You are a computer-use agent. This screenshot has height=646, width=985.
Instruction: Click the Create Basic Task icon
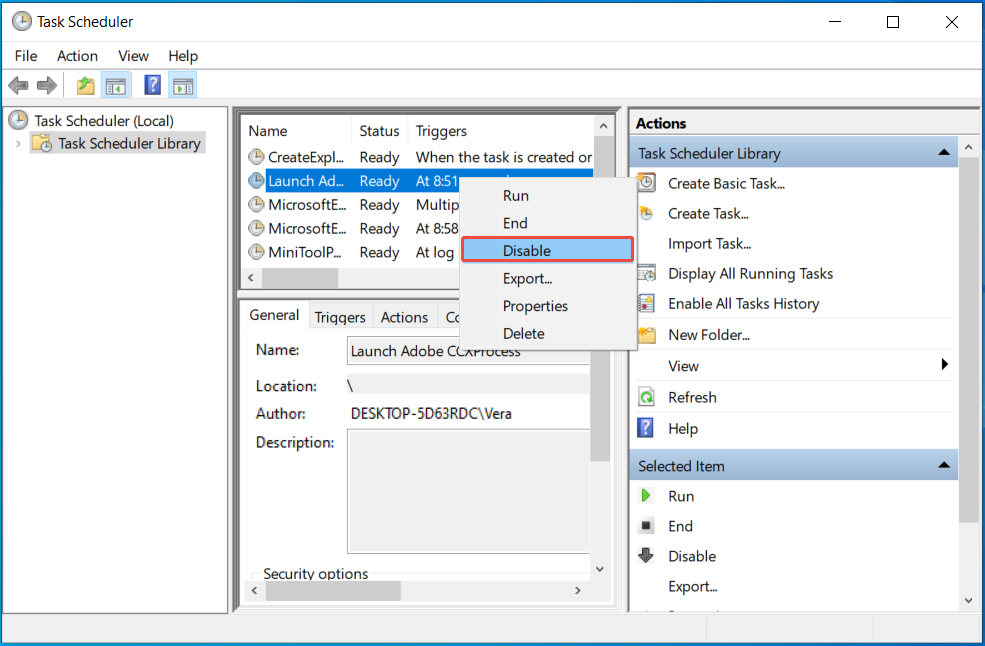[647, 183]
